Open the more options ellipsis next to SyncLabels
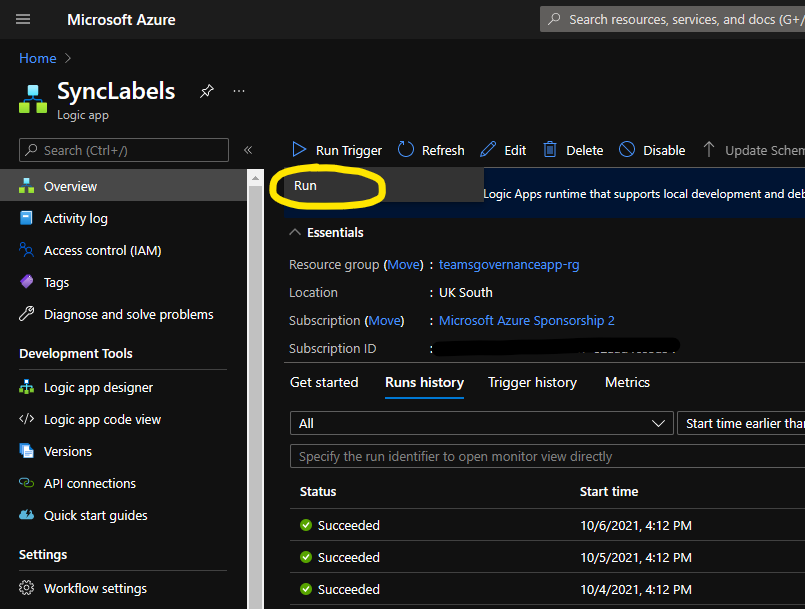The image size is (805, 609). [x=239, y=91]
